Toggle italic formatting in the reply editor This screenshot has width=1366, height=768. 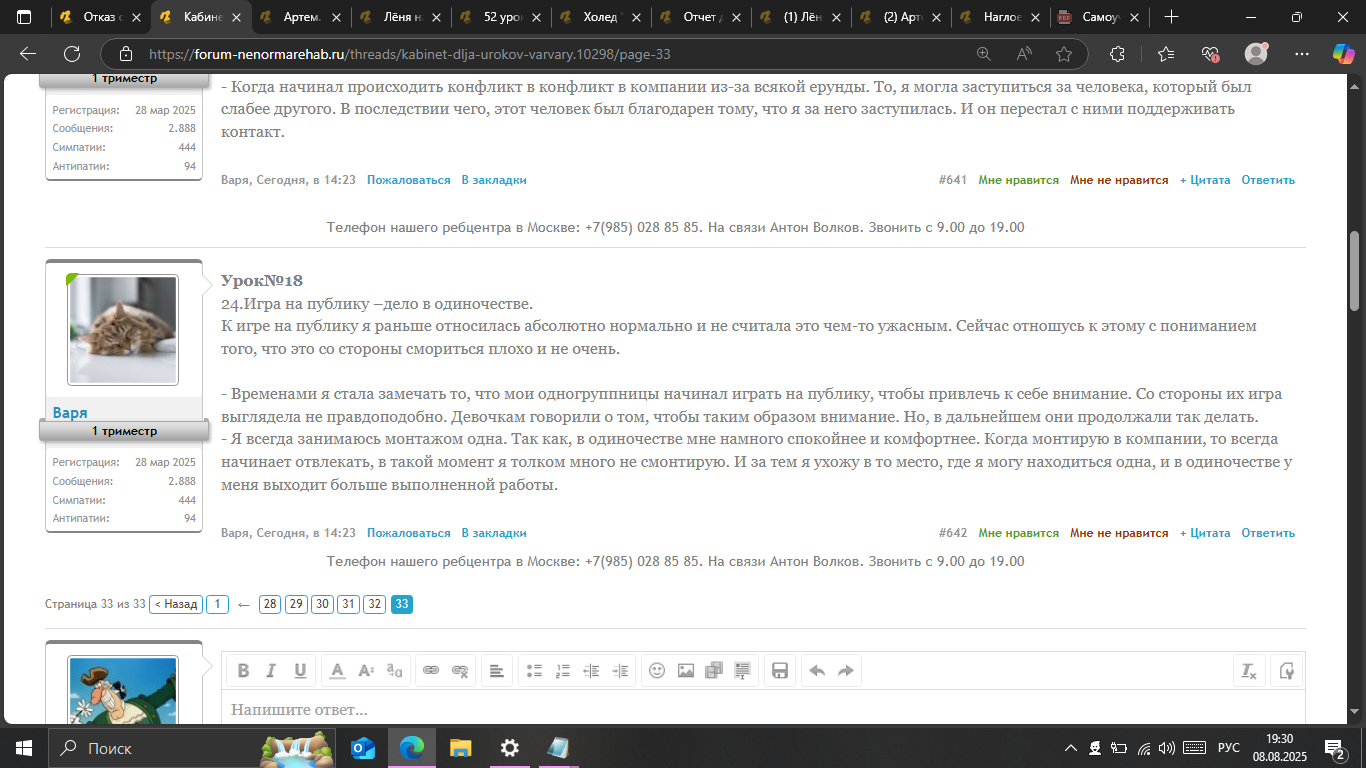point(271,671)
